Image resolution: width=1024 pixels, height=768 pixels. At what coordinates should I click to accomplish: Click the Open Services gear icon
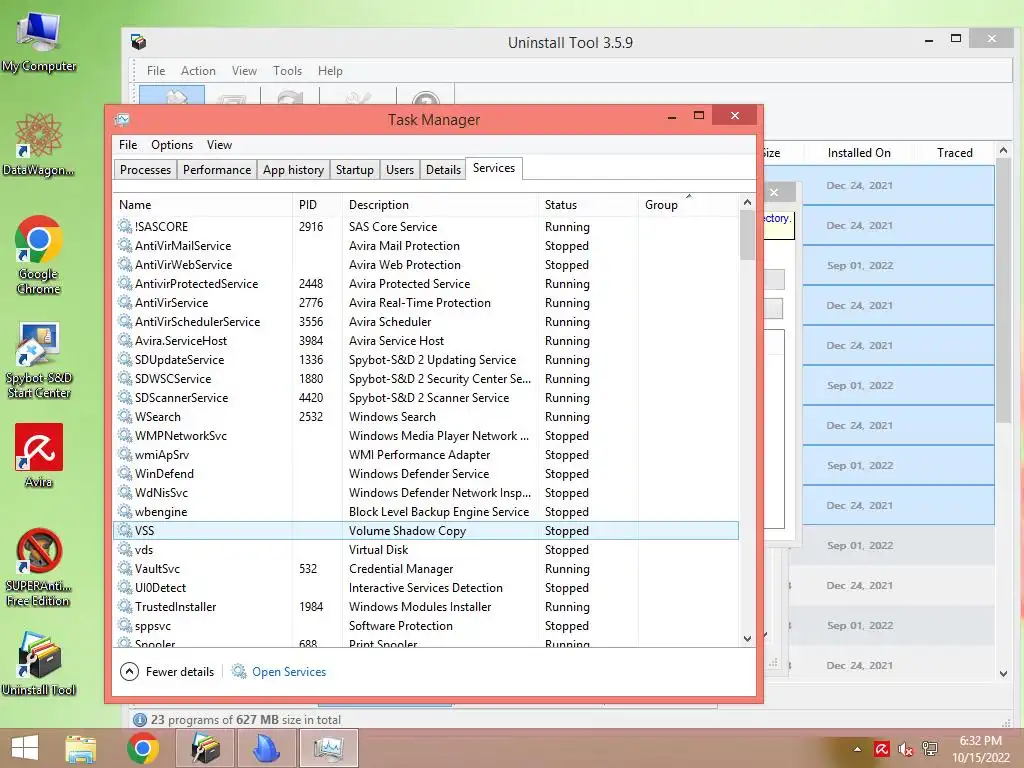pyautogui.click(x=239, y=671)
